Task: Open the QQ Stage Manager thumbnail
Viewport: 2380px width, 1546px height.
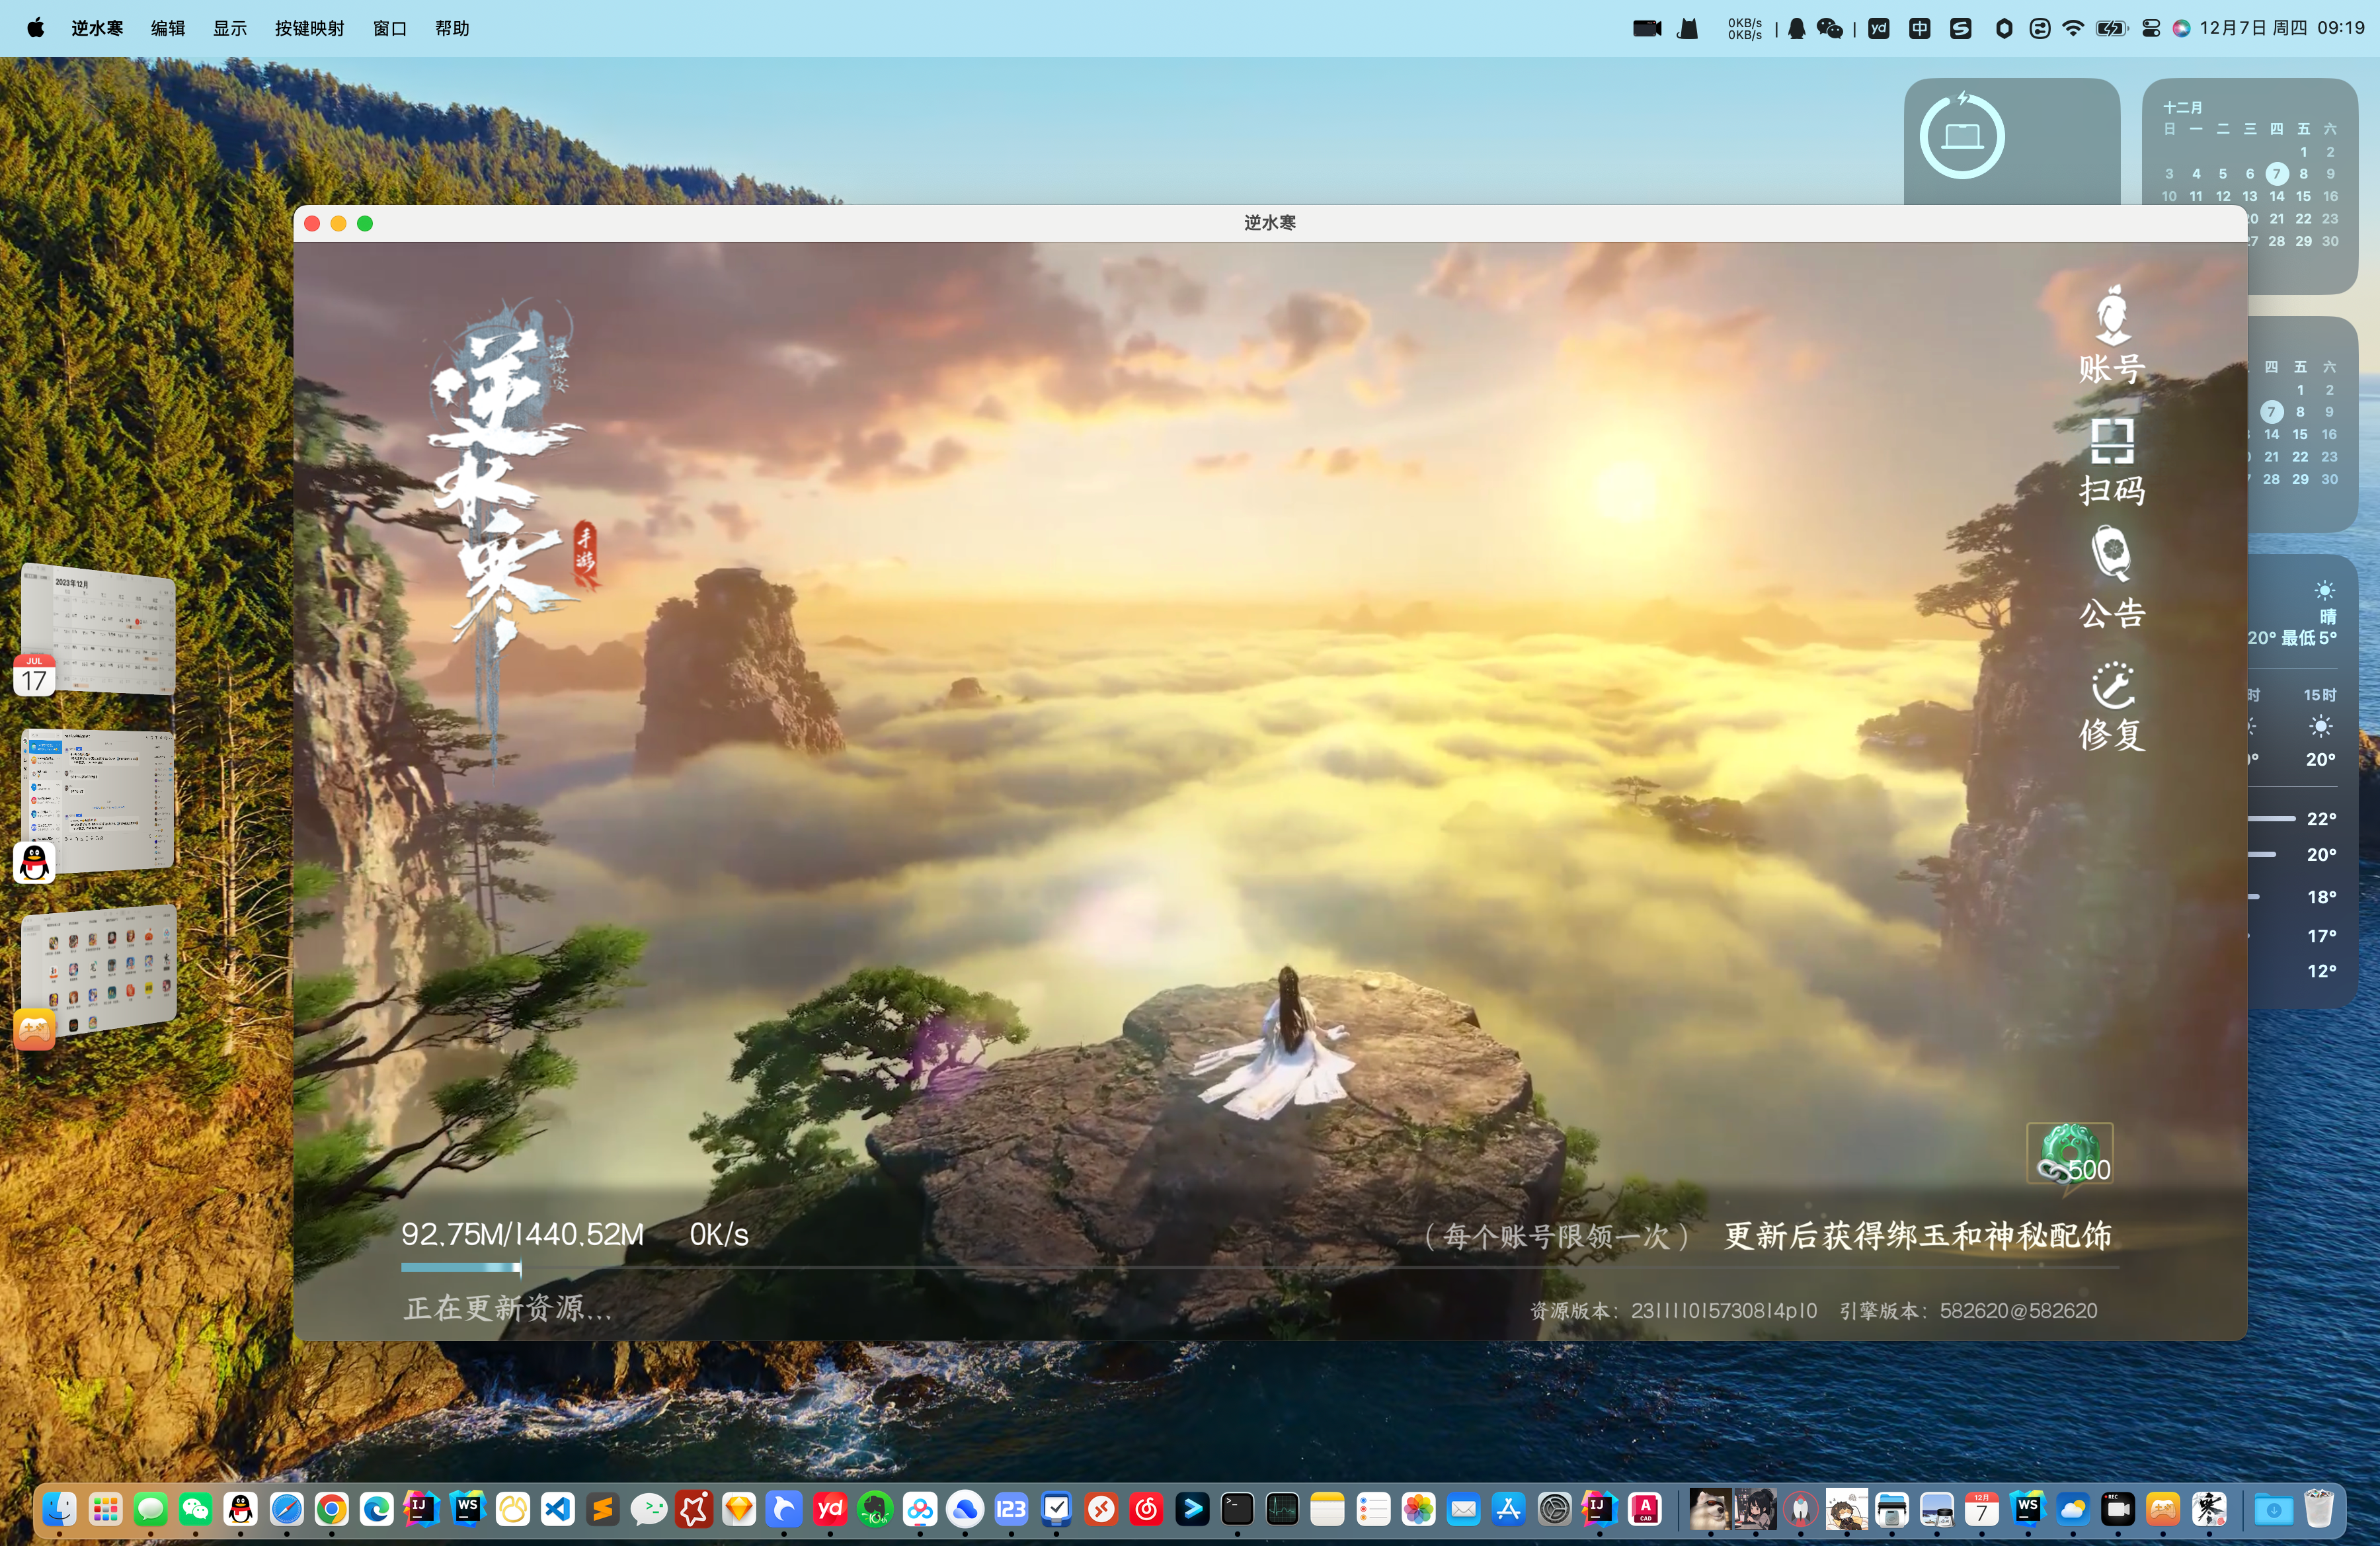Action: pos(98,800)
